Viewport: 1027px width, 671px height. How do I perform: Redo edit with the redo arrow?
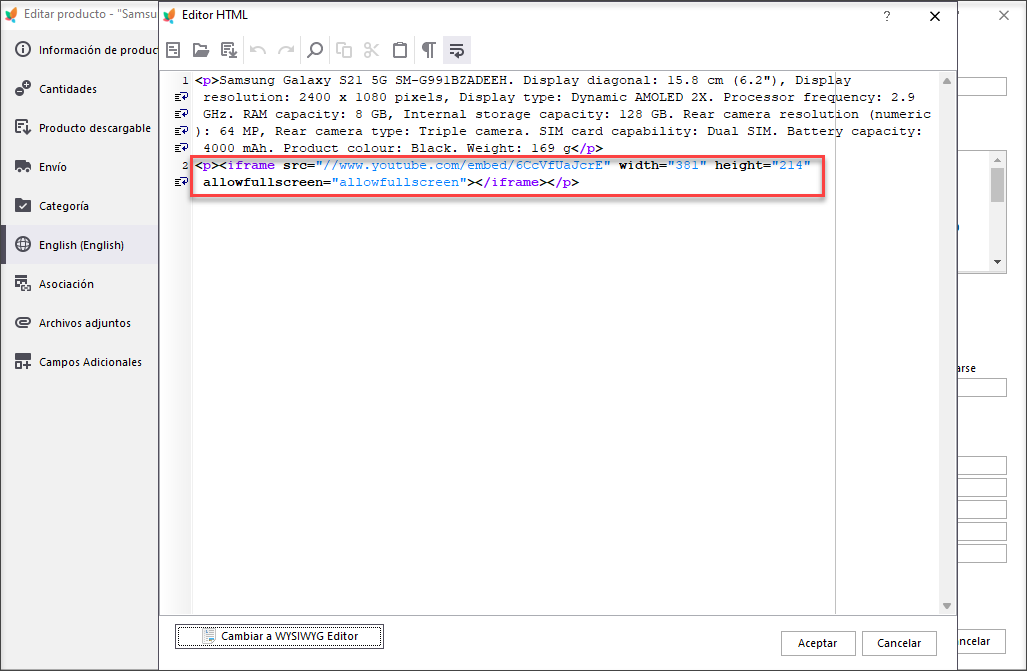[x=286, y=50]
